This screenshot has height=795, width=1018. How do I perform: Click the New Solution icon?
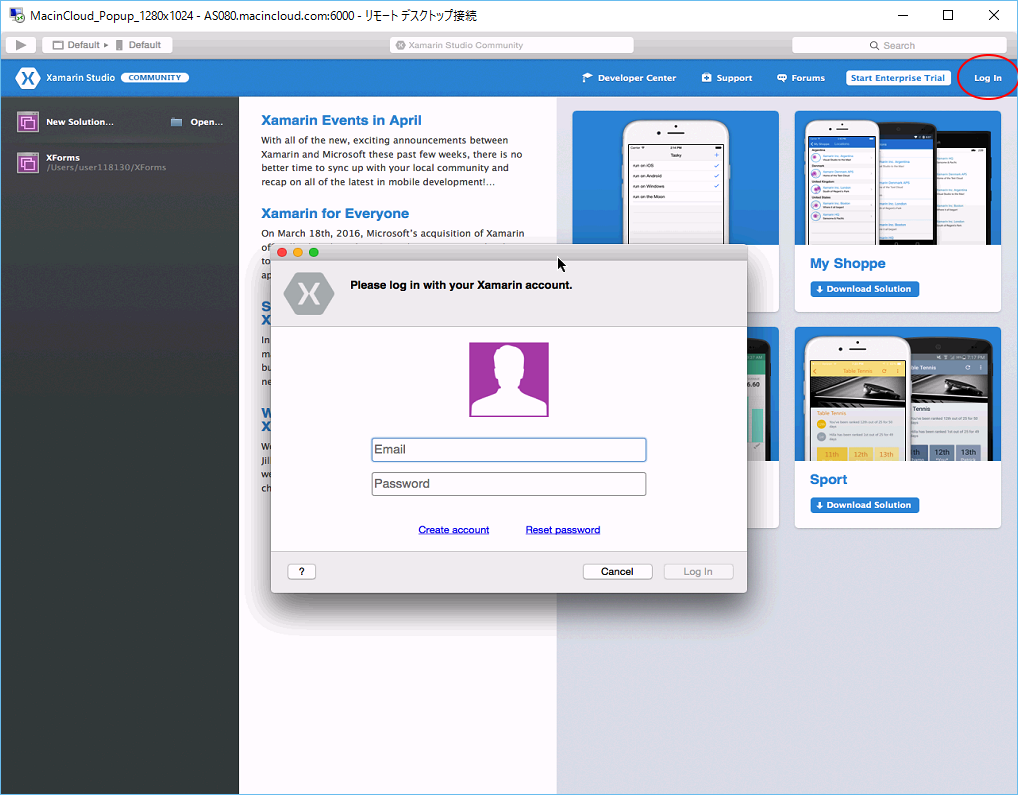pos(28,122)
